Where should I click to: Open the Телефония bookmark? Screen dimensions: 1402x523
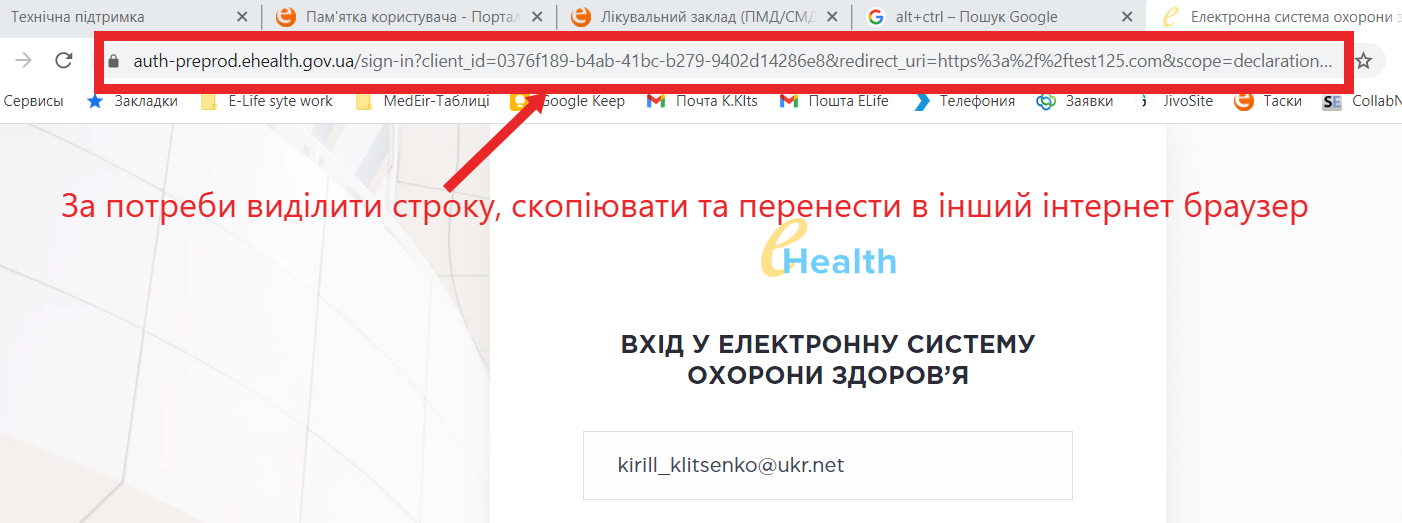(965, 101)
